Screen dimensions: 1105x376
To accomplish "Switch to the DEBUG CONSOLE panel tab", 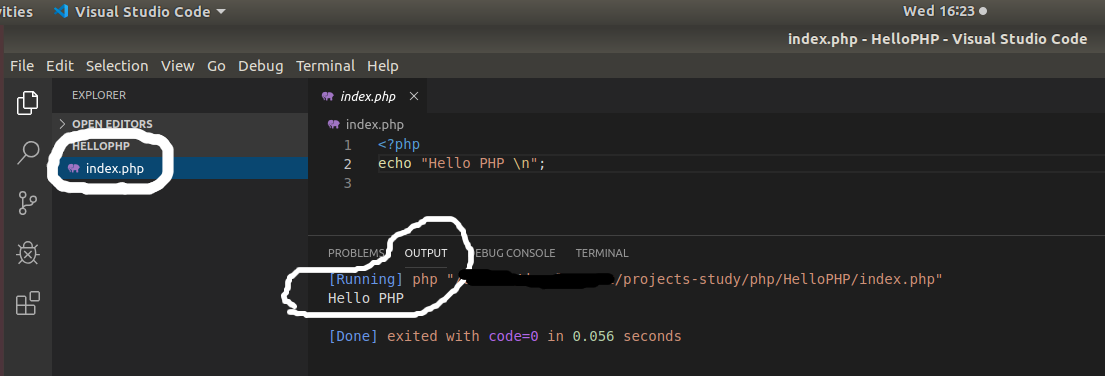I will tap(512, 253).
